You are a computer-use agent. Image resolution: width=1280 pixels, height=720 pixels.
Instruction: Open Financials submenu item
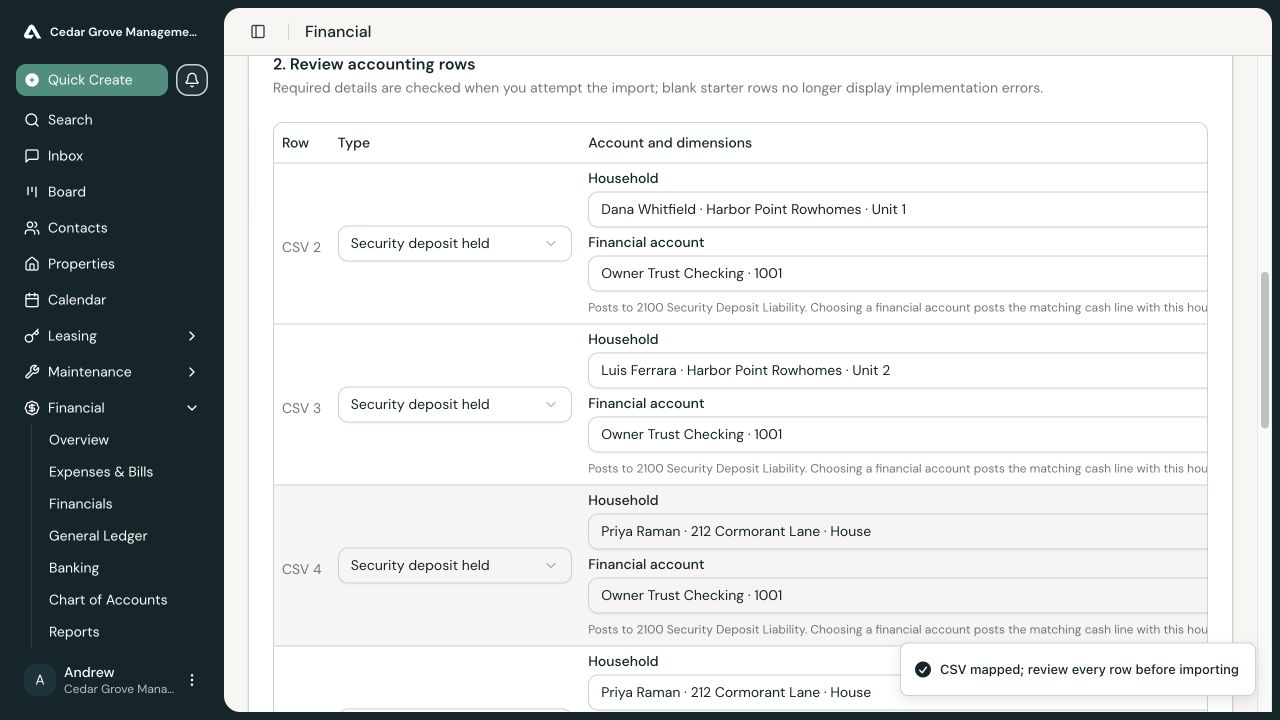pyautogui.click(x=81, y=504)
